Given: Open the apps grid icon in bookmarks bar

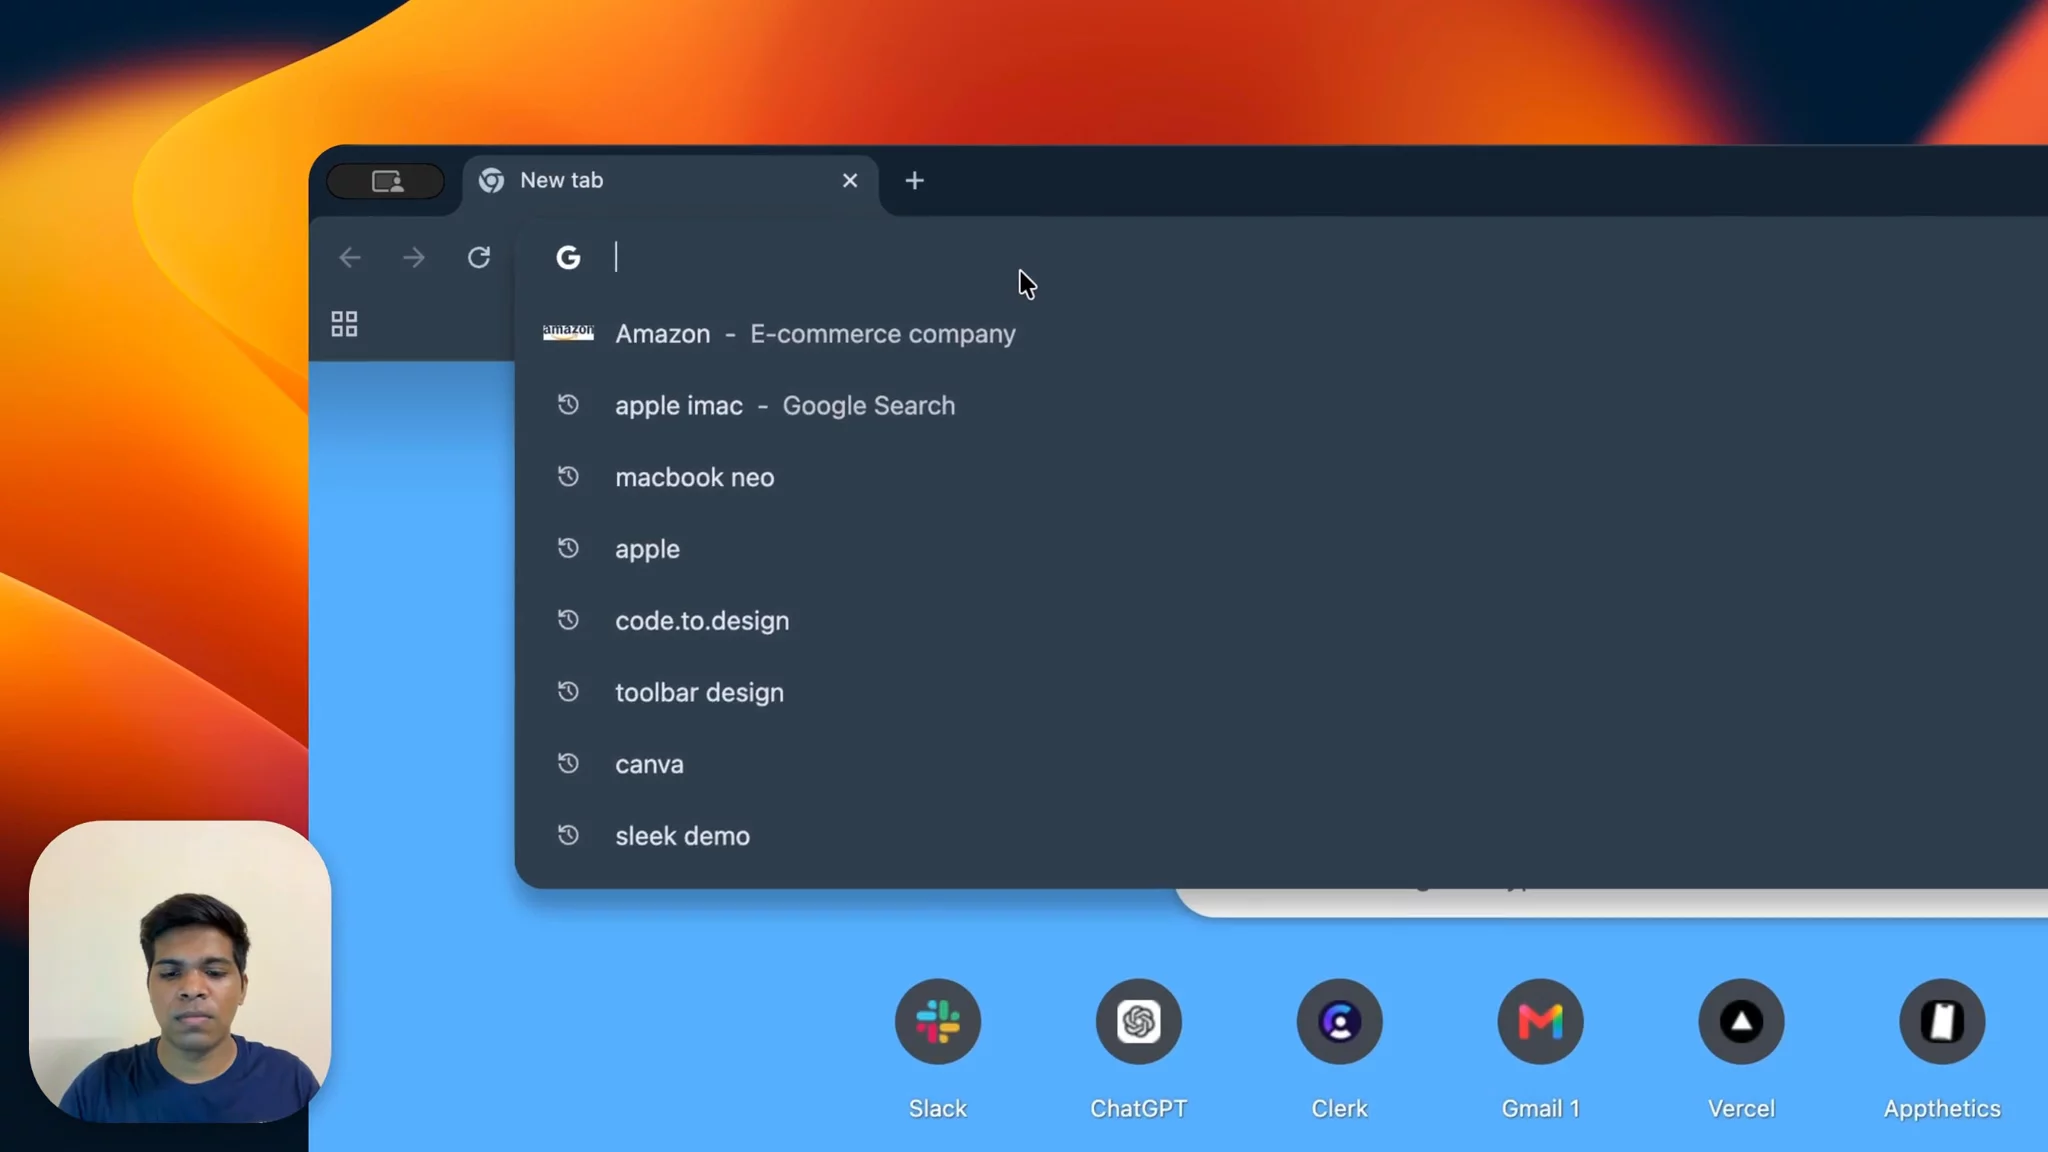Looking at the screenshot, I should [344, 324].
